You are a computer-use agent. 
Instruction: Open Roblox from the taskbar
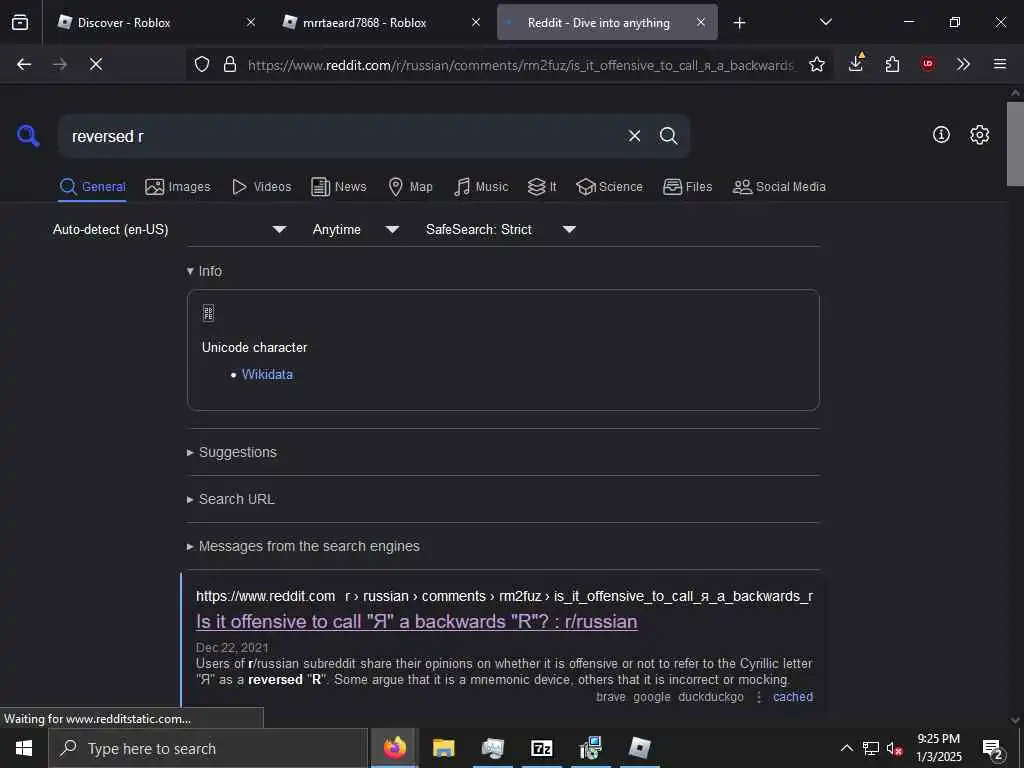point(639,748)
